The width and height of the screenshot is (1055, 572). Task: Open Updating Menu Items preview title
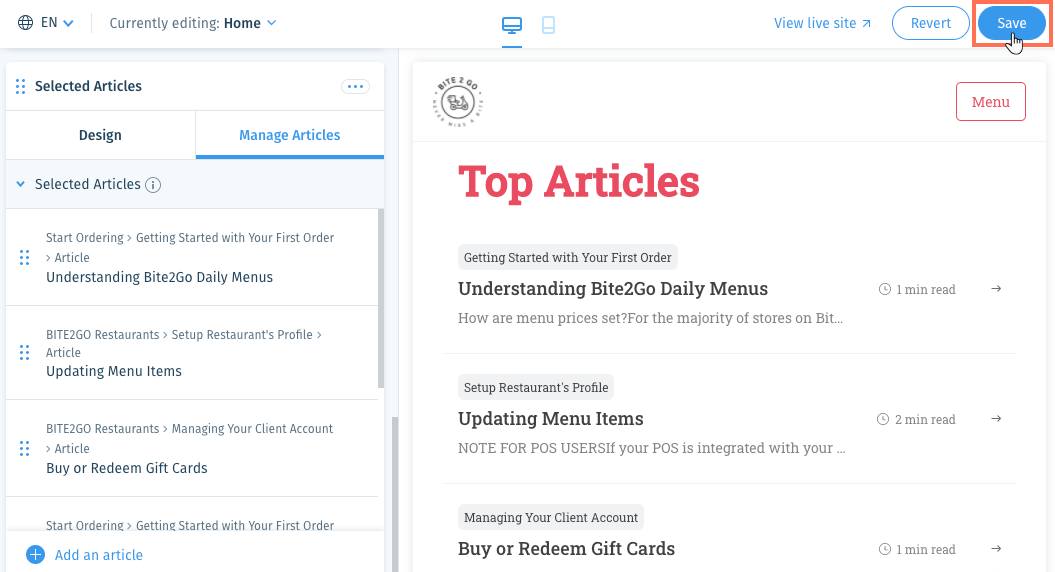pos(551,419)
